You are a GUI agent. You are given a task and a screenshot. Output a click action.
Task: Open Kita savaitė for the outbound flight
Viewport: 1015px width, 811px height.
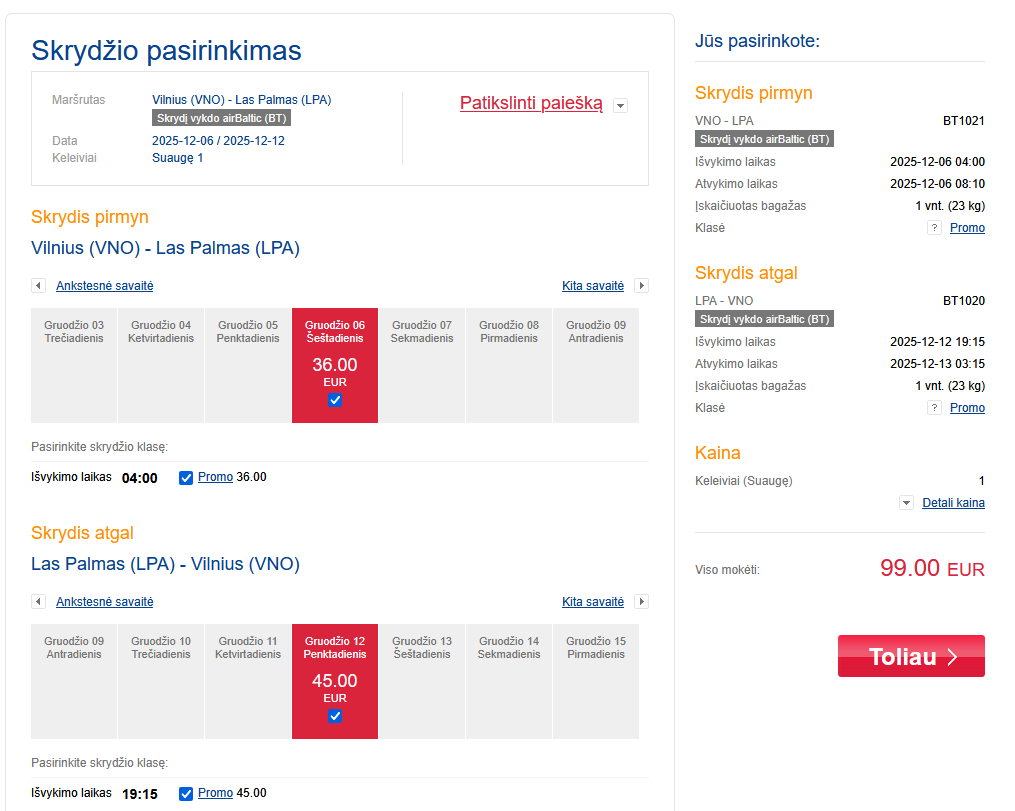[x=593, y=286]
